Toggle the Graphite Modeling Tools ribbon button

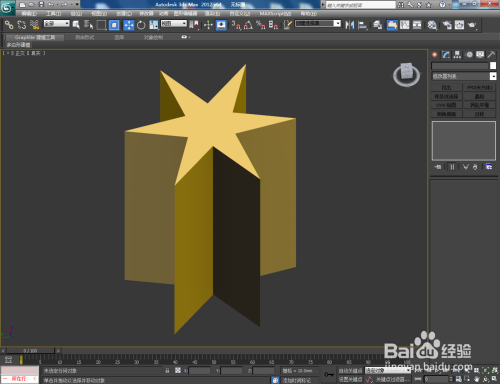[392, 25]
